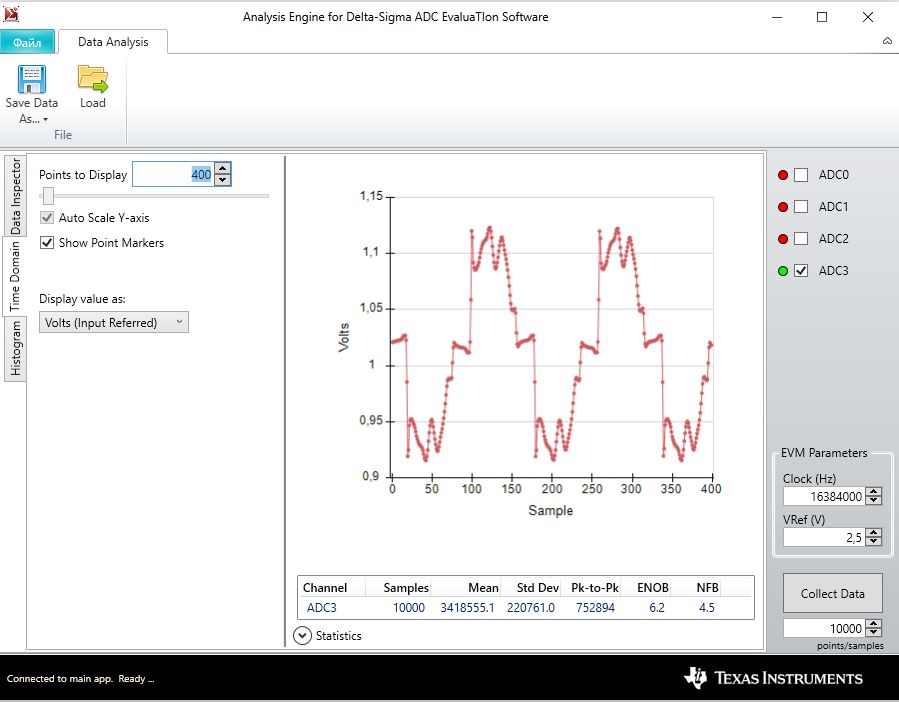Click the ADC2 red status indicator
This screenshot has width=899, height=702.
pos(783,239)
